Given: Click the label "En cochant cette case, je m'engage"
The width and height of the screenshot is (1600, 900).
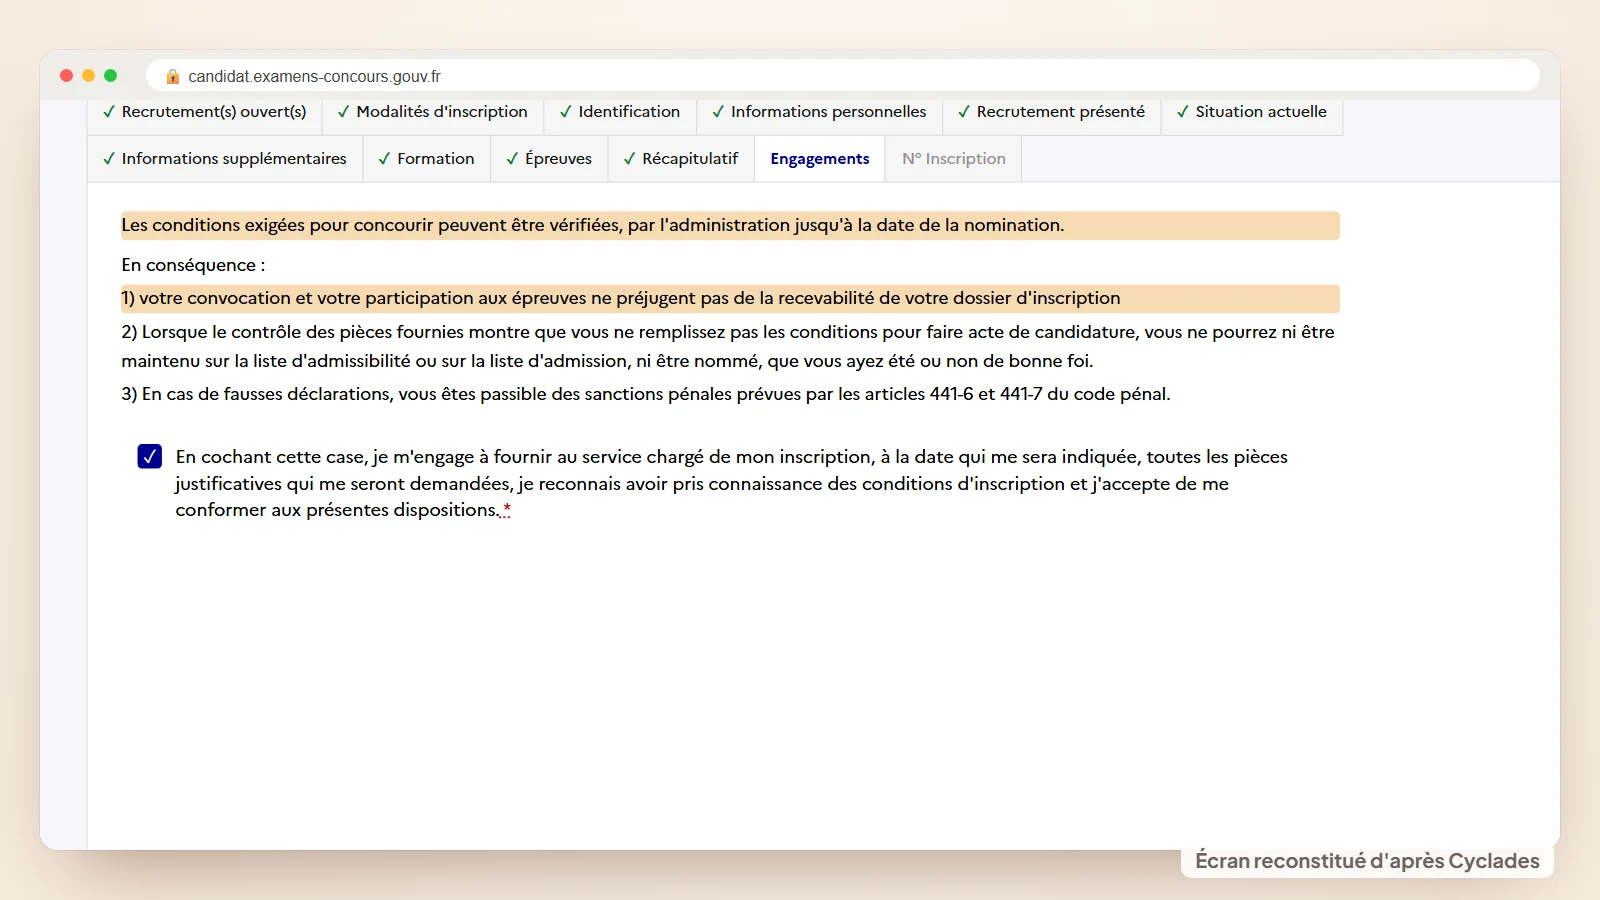Looking at the screenshot, I should pyautogui.click(x=732, y=483).
